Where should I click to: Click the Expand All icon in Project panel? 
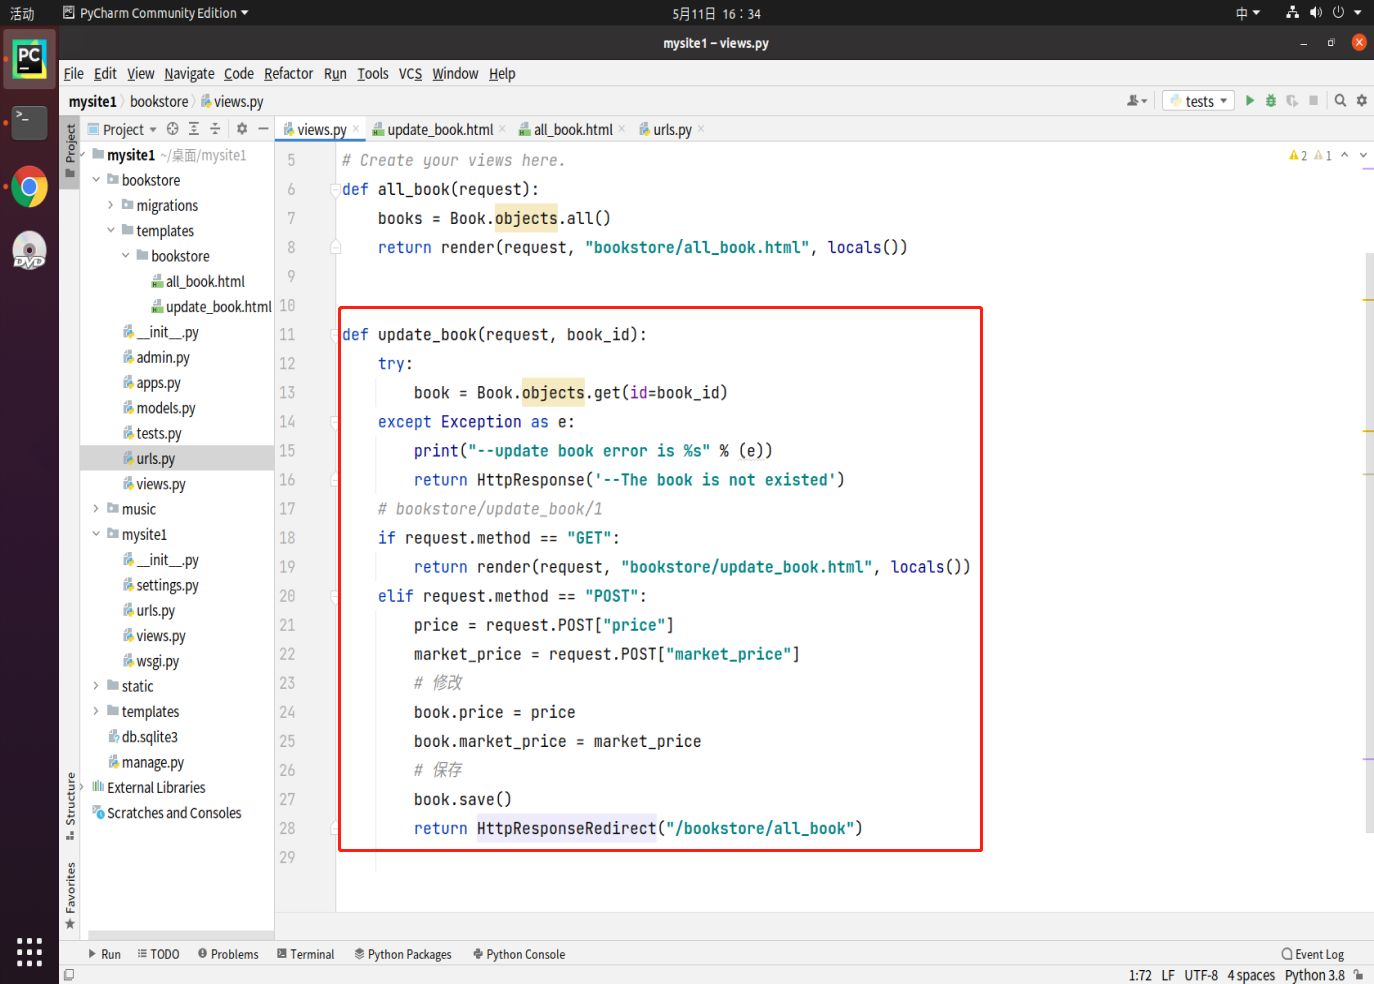click(194, 129)
